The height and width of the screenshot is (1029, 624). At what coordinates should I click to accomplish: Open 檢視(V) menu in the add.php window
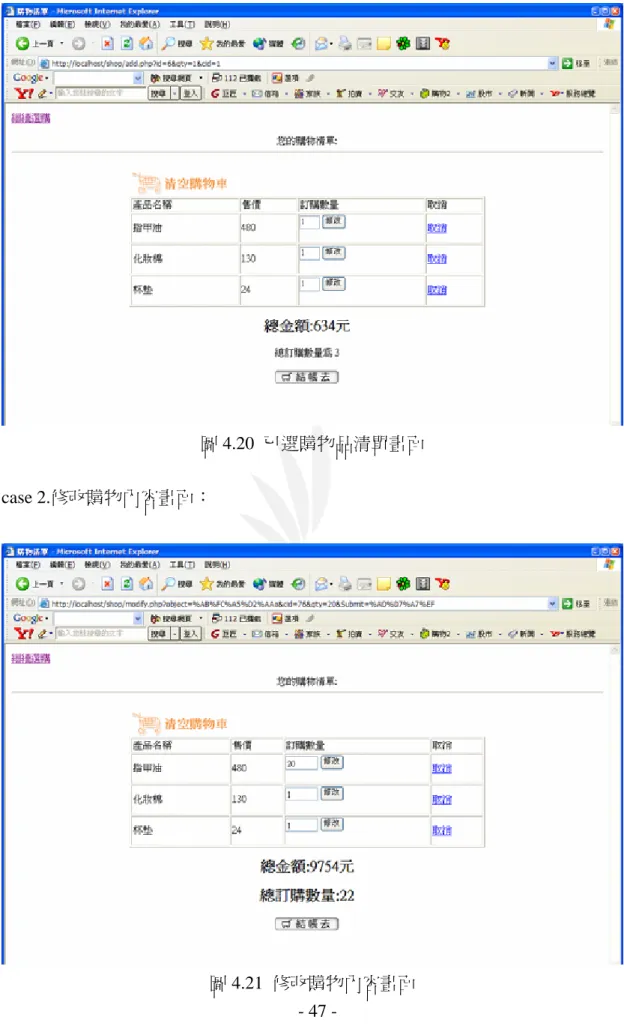tap(97, 24)
